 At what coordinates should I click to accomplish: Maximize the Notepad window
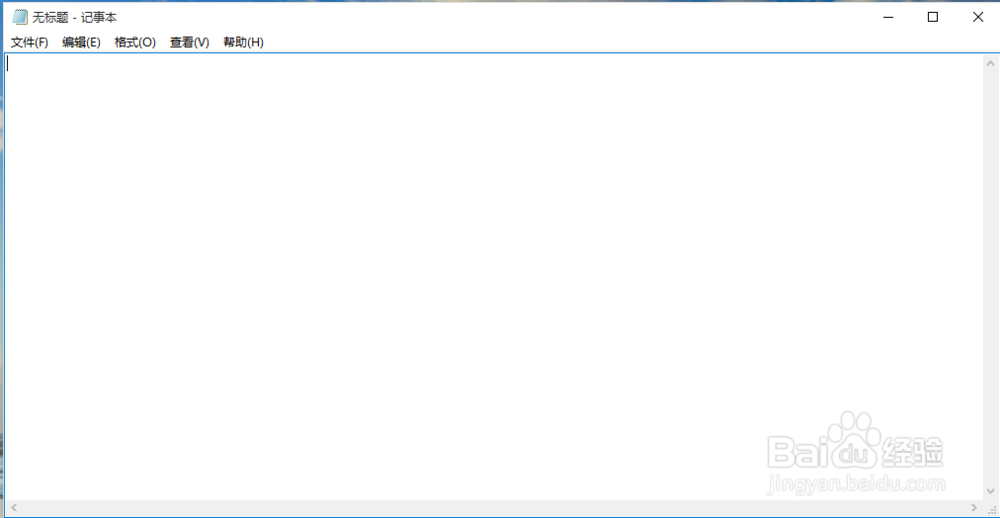tap(932, 17)
